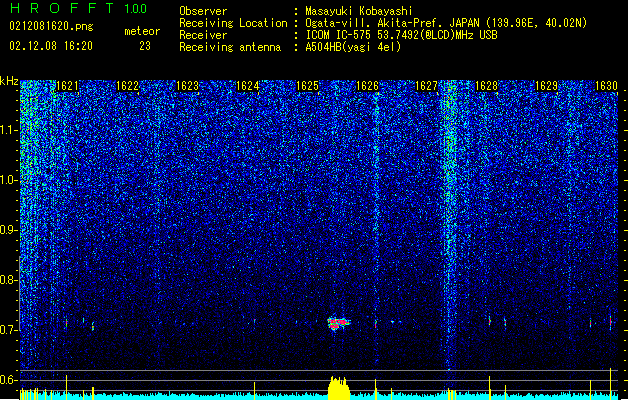Click the tallest yellow power spike below 1630

(x=611, y=384)
